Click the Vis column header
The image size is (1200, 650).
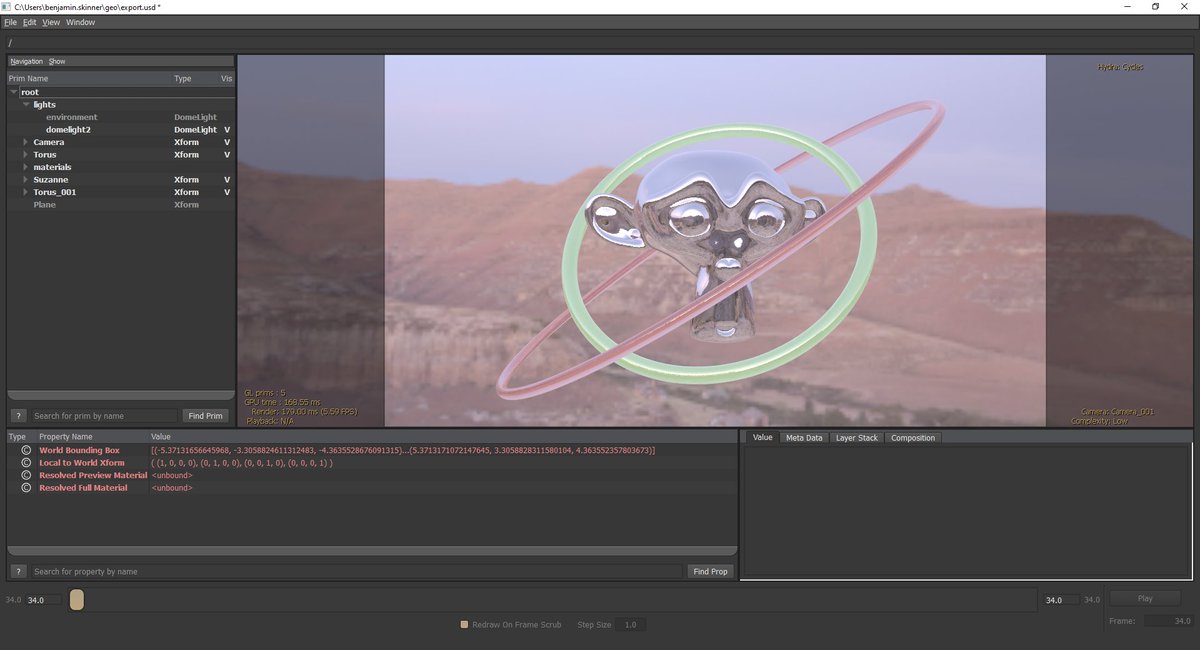(x=226, y=78)
